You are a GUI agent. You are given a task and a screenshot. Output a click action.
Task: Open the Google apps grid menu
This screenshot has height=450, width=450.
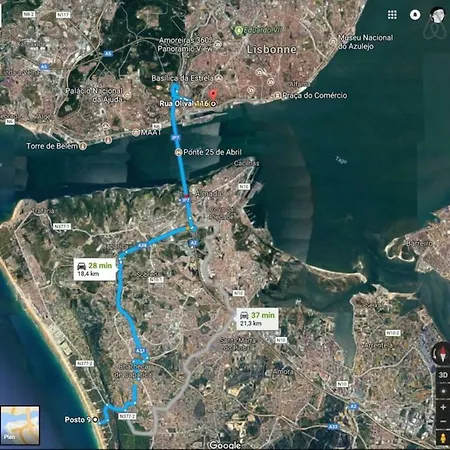tap(392, 15)
